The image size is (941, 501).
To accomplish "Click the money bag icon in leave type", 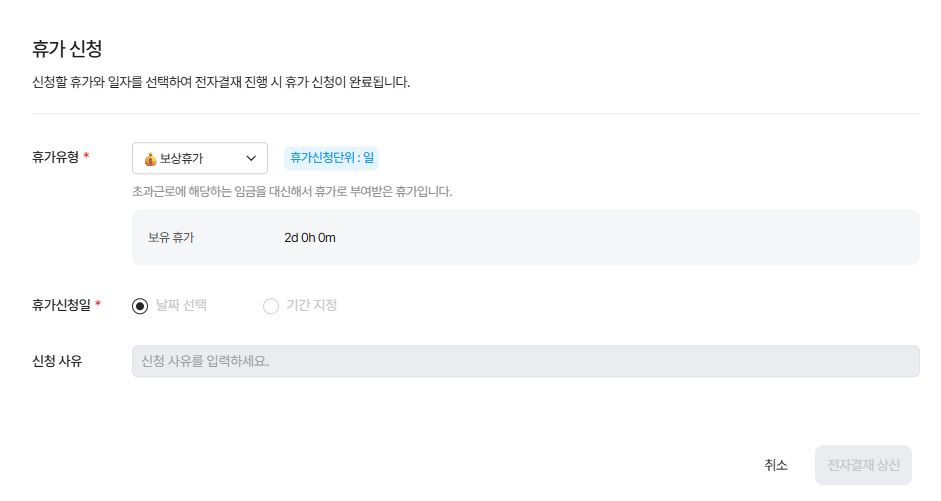I will coord(150,159).
